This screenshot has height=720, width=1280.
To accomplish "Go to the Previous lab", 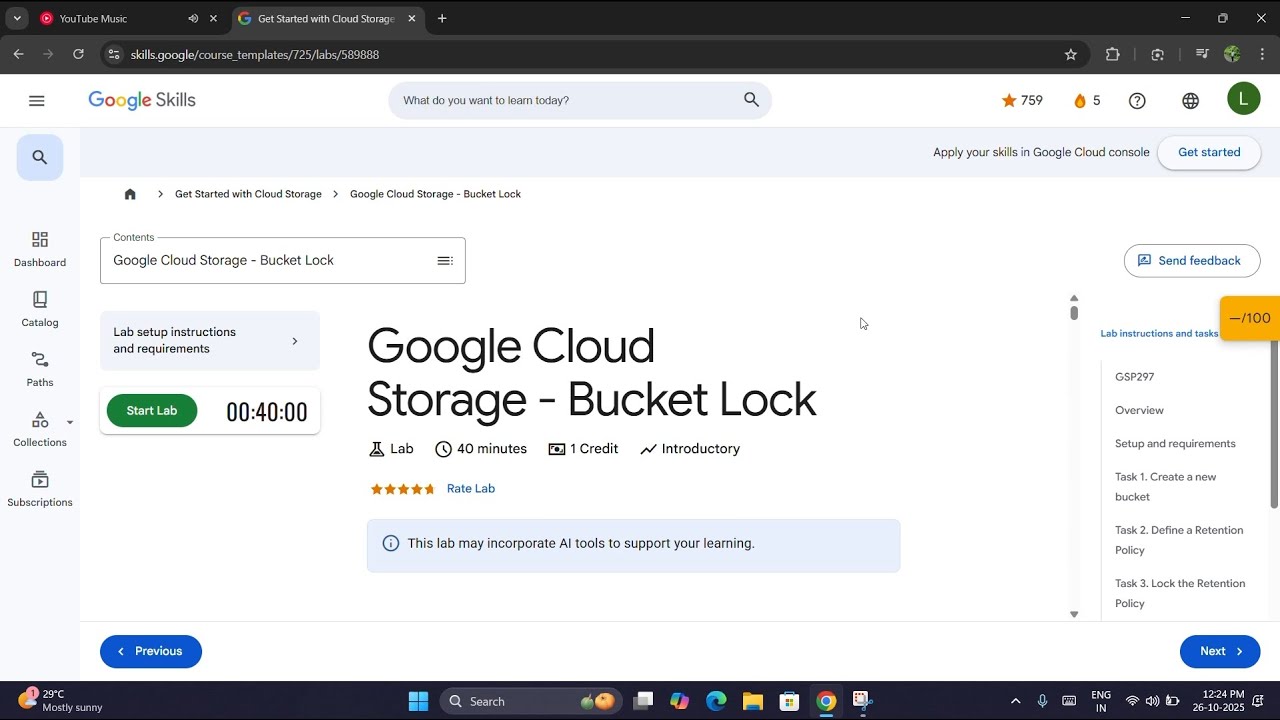I will (151, 651).
